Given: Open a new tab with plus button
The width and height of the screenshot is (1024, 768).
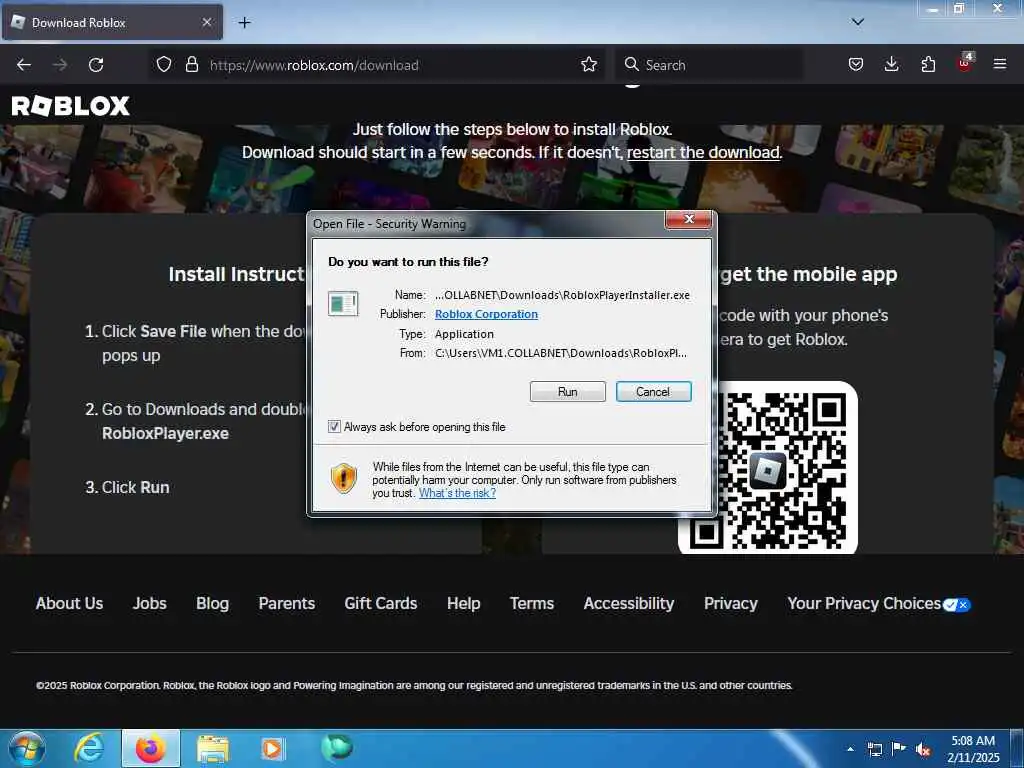Looking at the screenshot, I should [244, 23].
